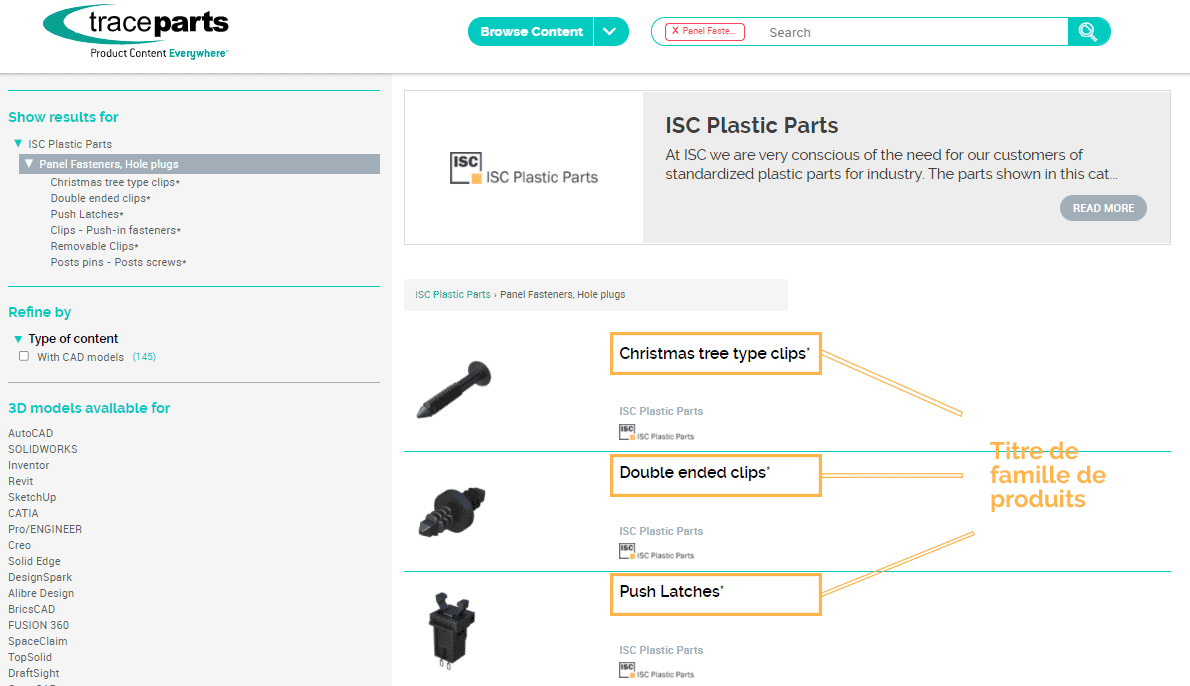Click the TraceParts logo

136,31
